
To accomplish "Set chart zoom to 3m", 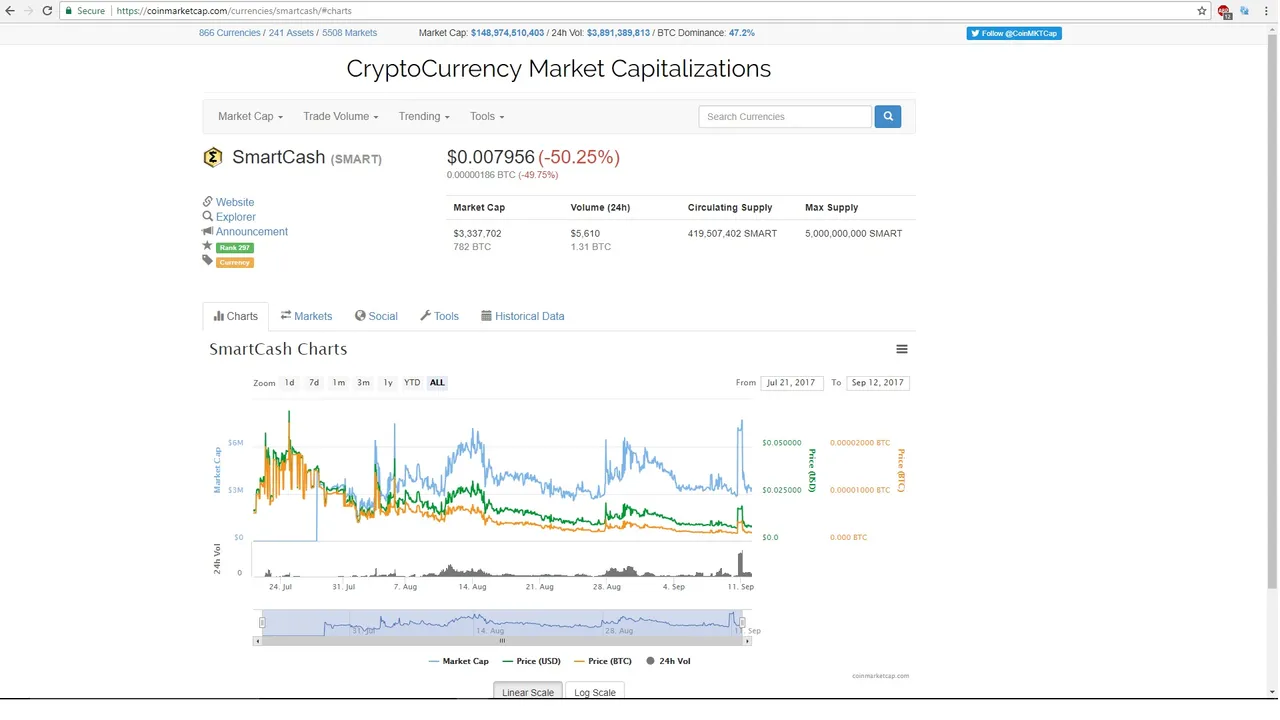I will point(363,383).
